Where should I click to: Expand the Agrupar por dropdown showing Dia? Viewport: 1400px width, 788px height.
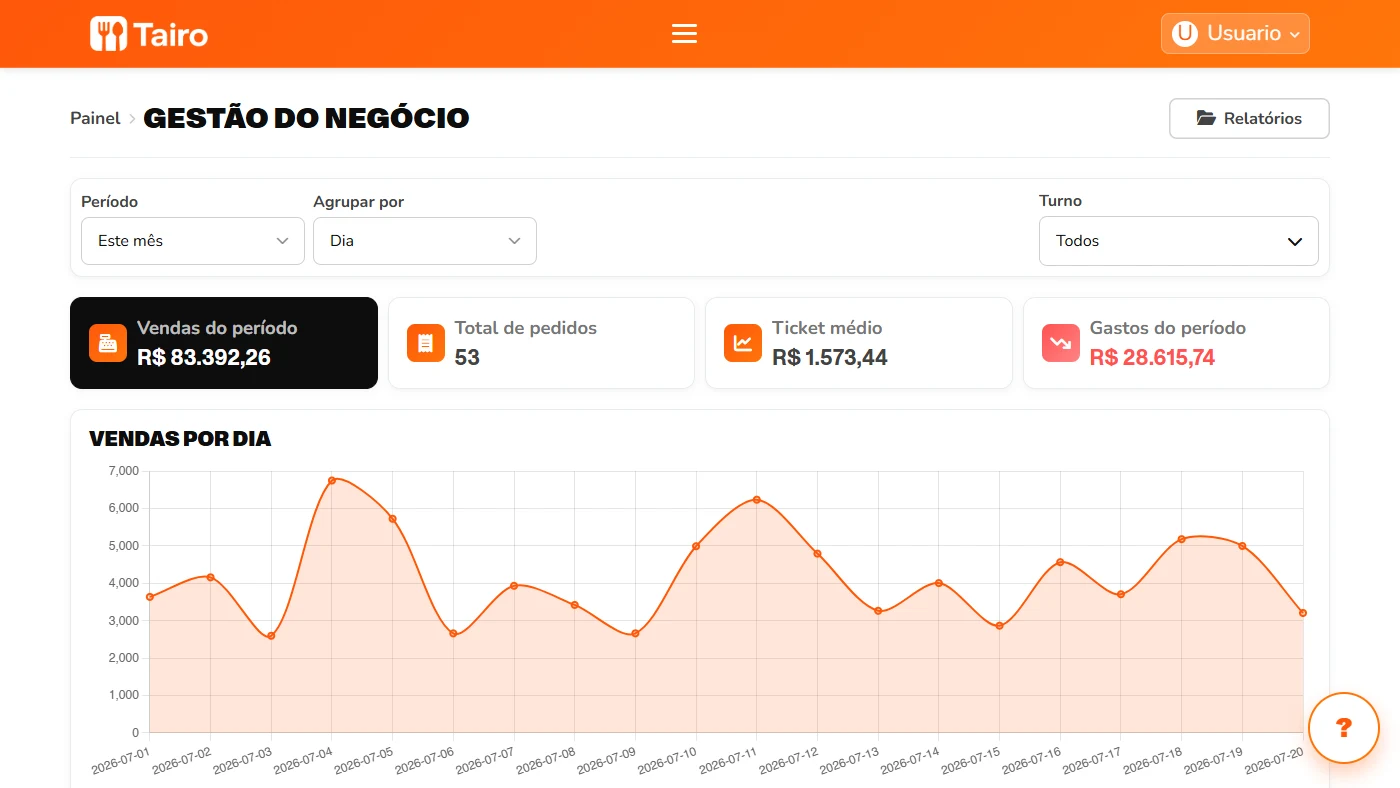click(x=425, y=241)
